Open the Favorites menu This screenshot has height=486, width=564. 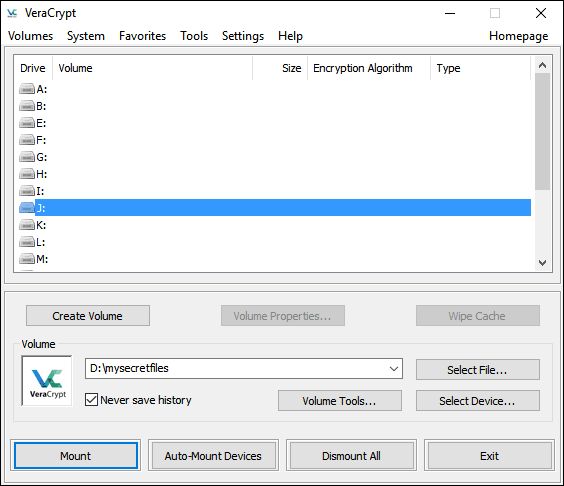click(x=142, y=36)
